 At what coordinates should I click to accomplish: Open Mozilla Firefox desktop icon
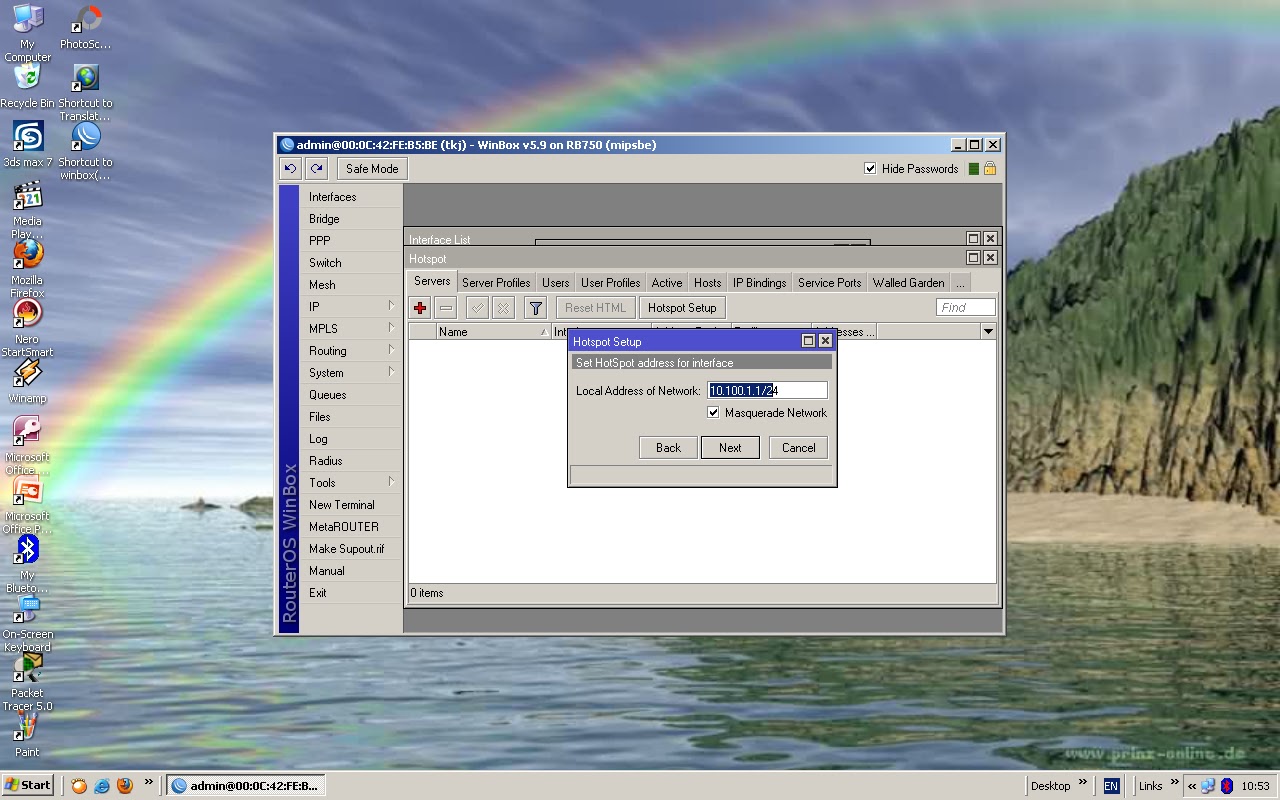tap(27, 268)
